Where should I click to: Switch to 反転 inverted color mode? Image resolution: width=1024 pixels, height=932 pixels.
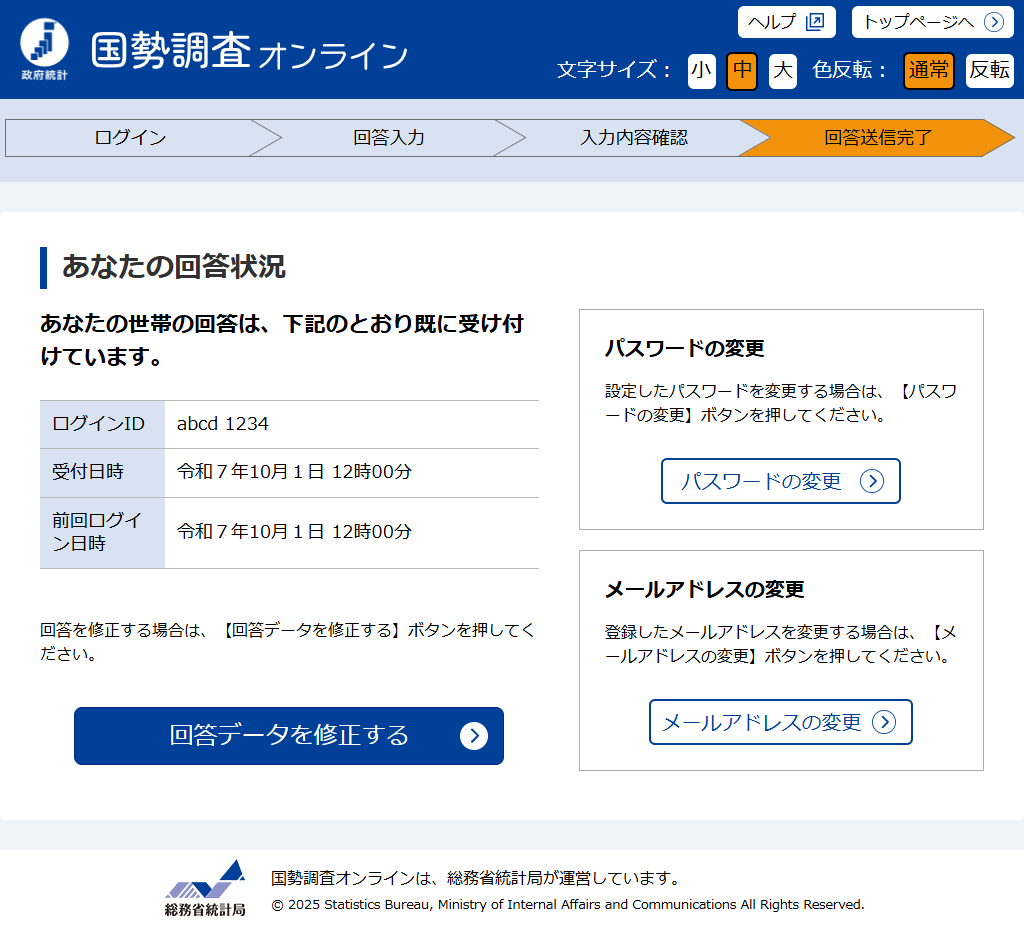[x=989, y=70]
